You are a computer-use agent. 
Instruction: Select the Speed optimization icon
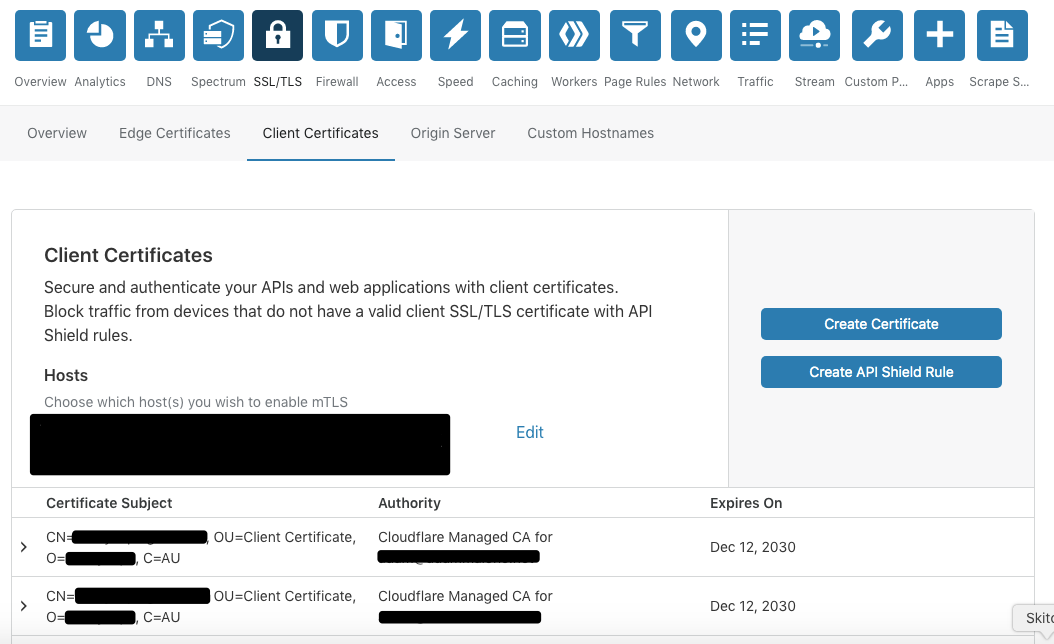(454, 34)
